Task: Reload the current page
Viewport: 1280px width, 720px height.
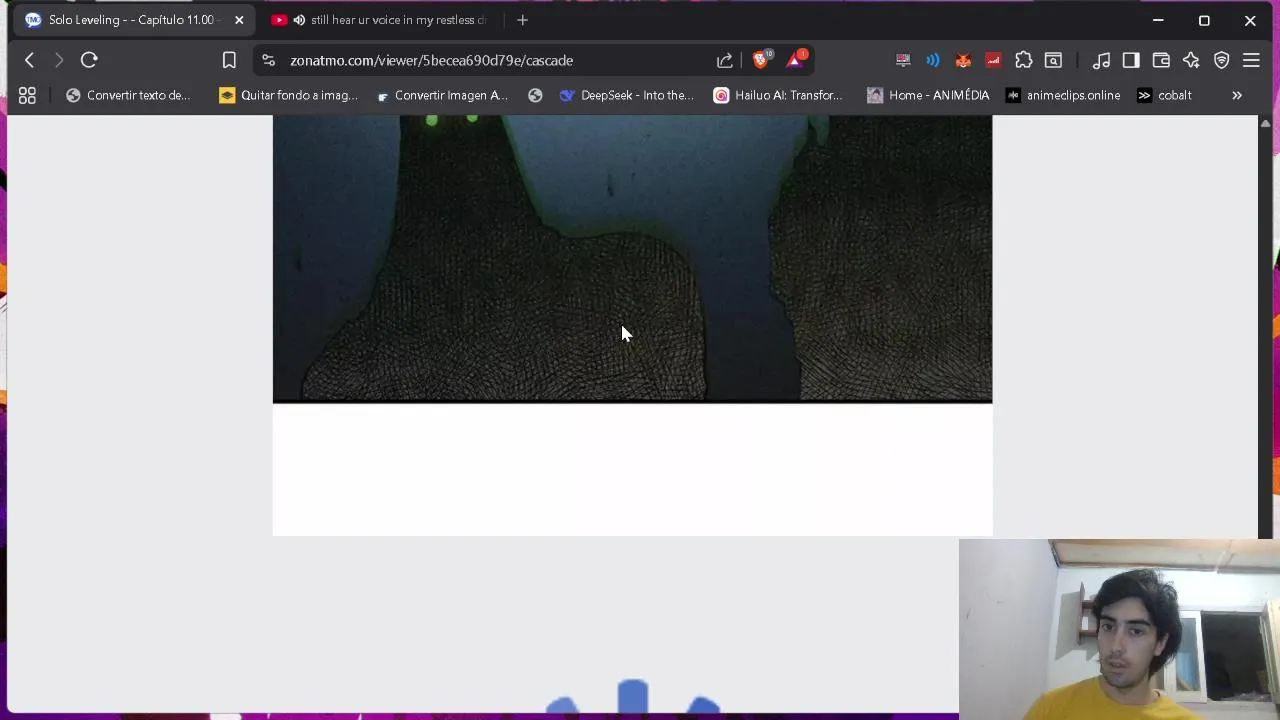Action: (x=89, y=60)
